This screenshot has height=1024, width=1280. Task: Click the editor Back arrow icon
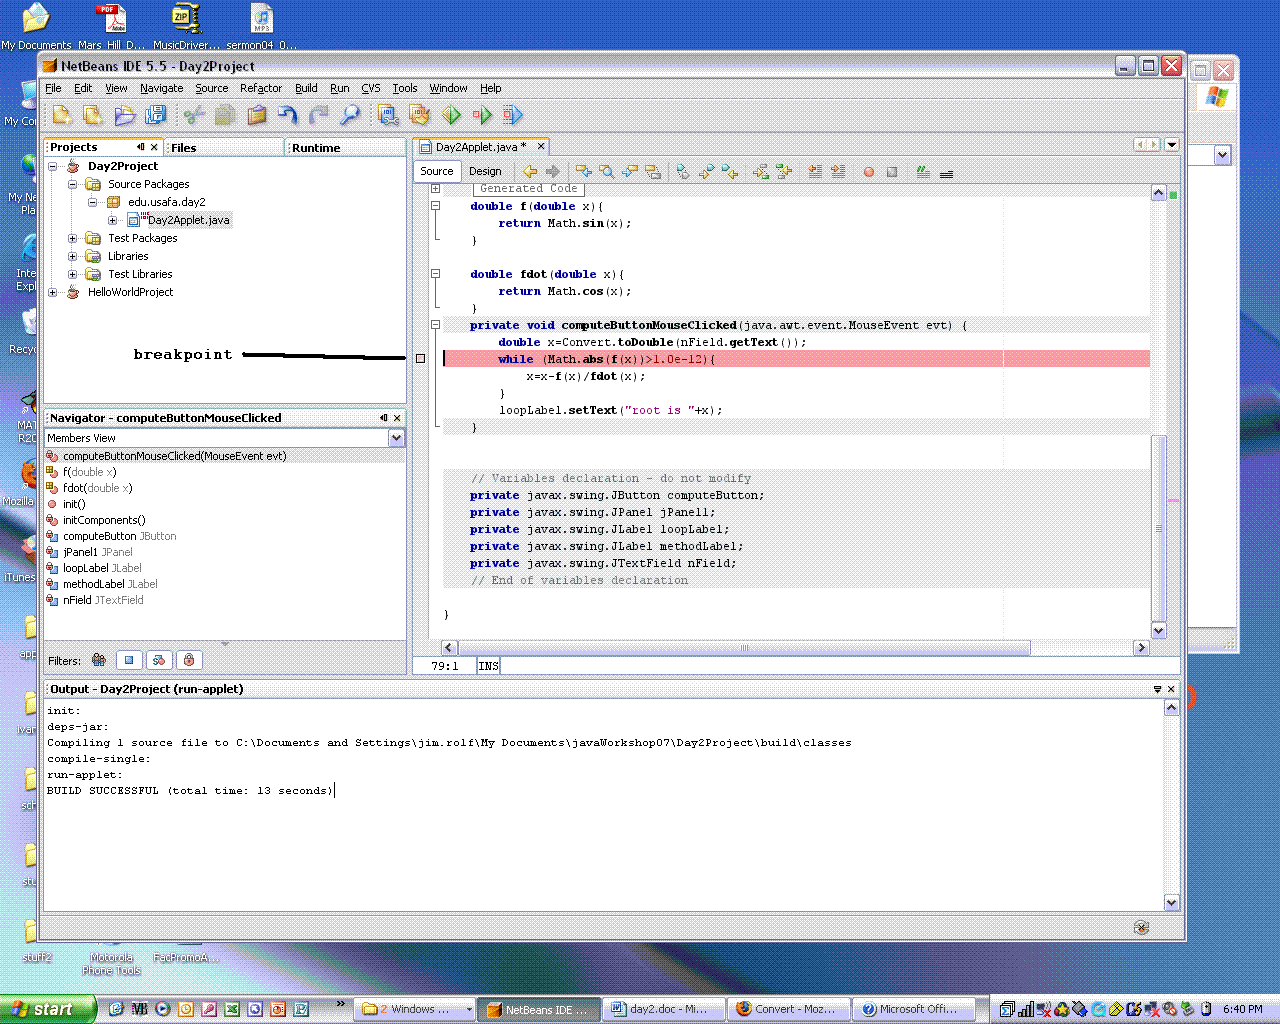pyautogui.click(x=530, y=172)
